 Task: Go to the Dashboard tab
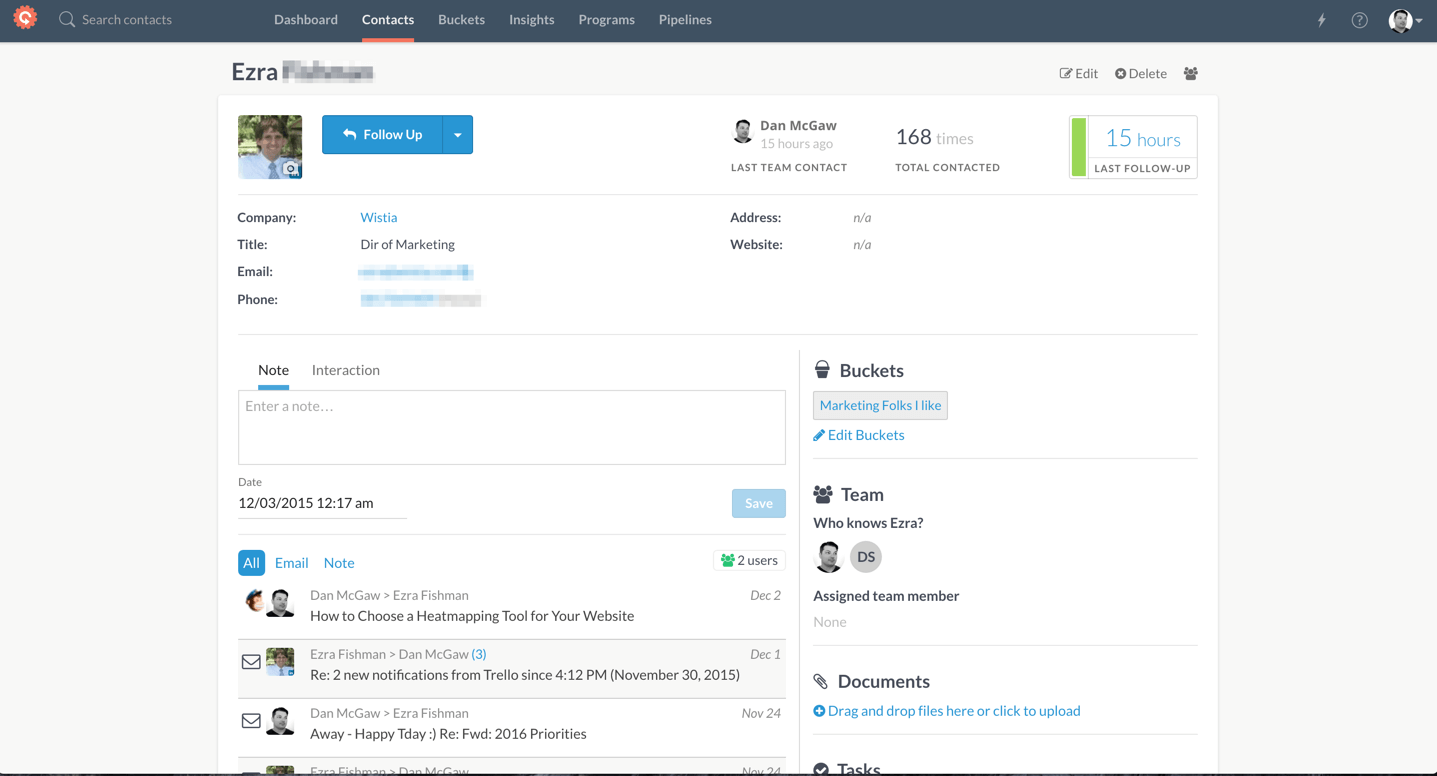click(x=306, y=20)
